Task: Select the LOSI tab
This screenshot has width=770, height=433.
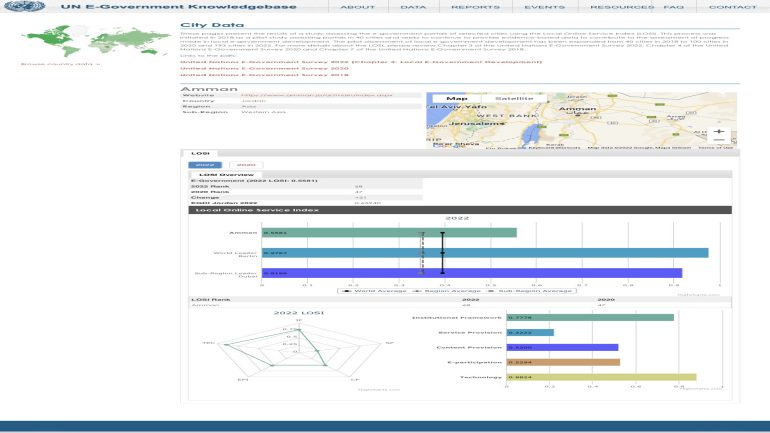Action: [x=200, y=153]
